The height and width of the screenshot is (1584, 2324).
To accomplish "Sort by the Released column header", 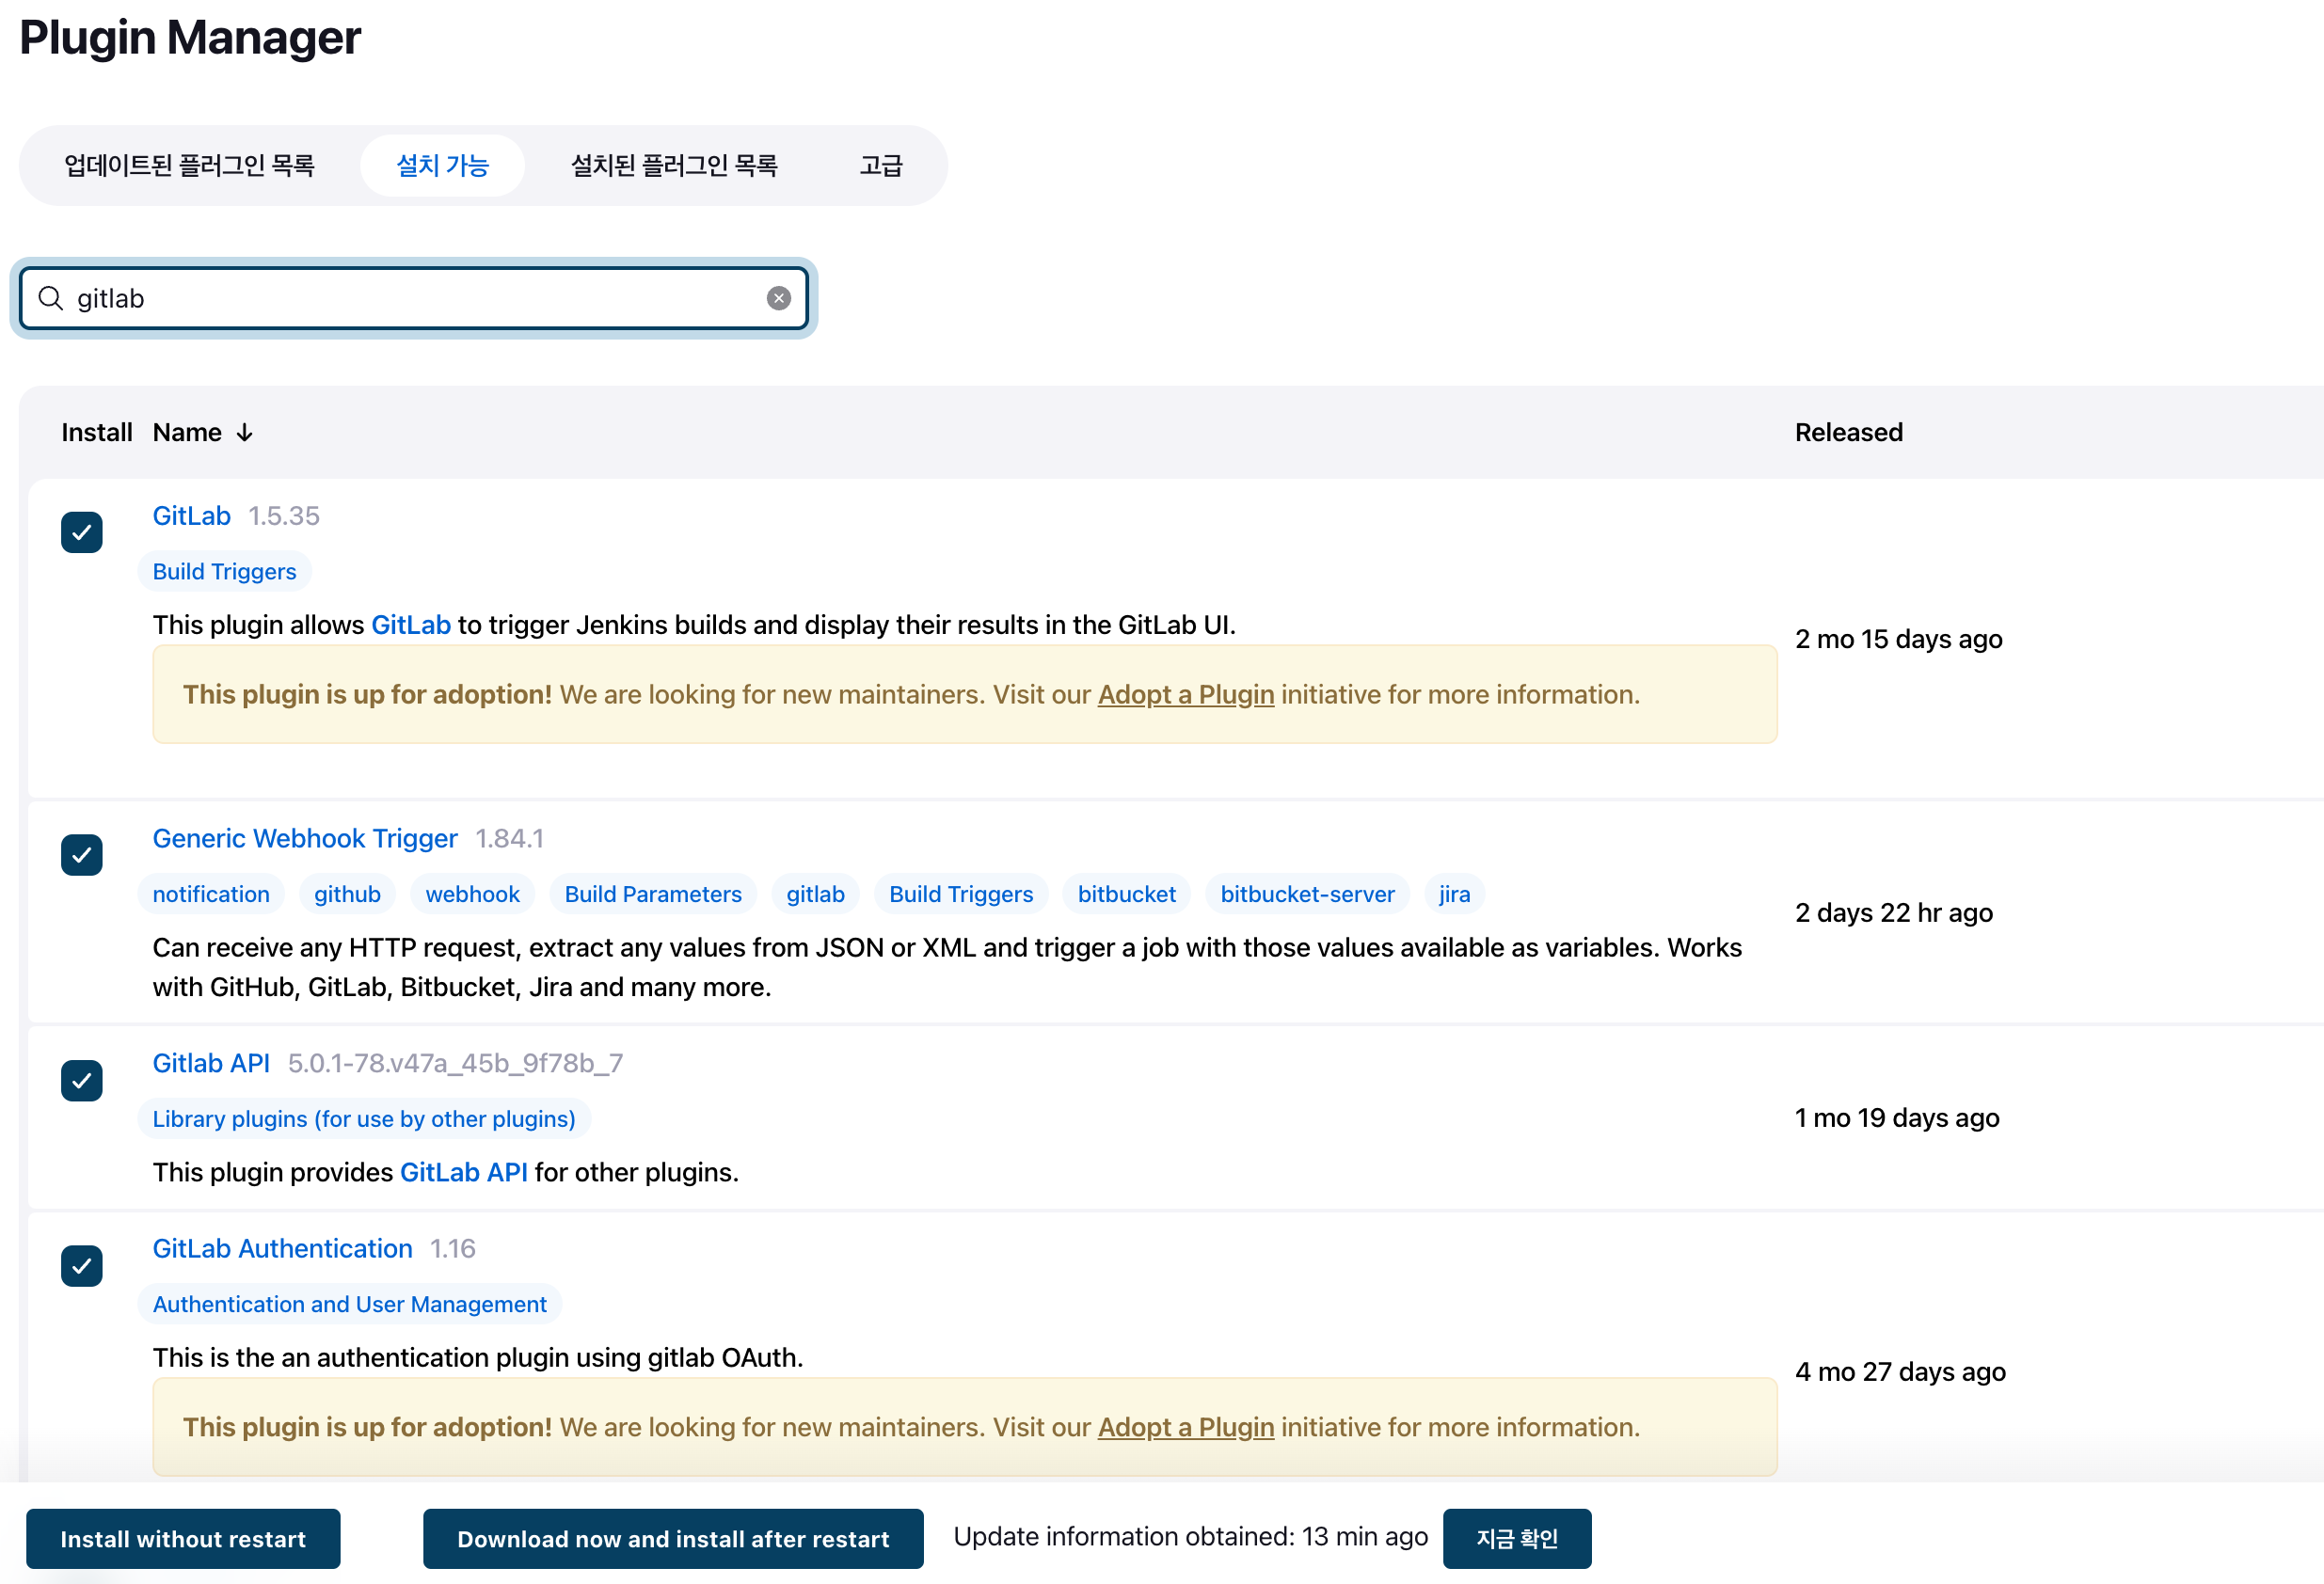I will tap(1848, 433).
